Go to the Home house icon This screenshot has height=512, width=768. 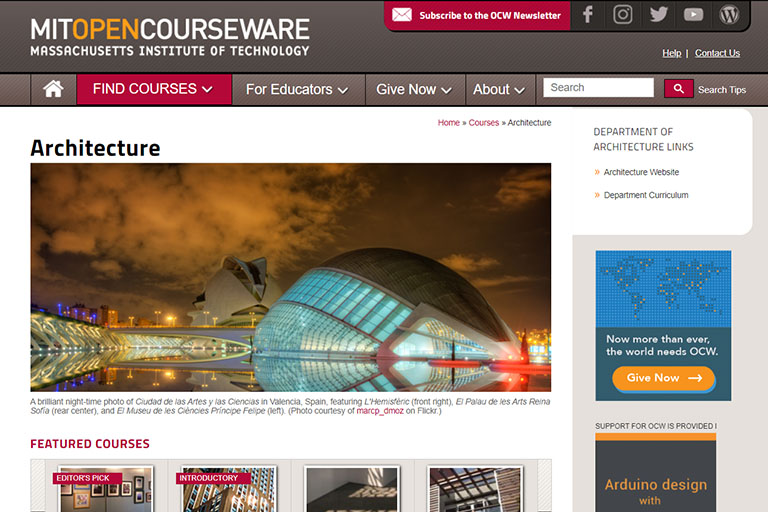pyautogui.click(x=53, y=89)
